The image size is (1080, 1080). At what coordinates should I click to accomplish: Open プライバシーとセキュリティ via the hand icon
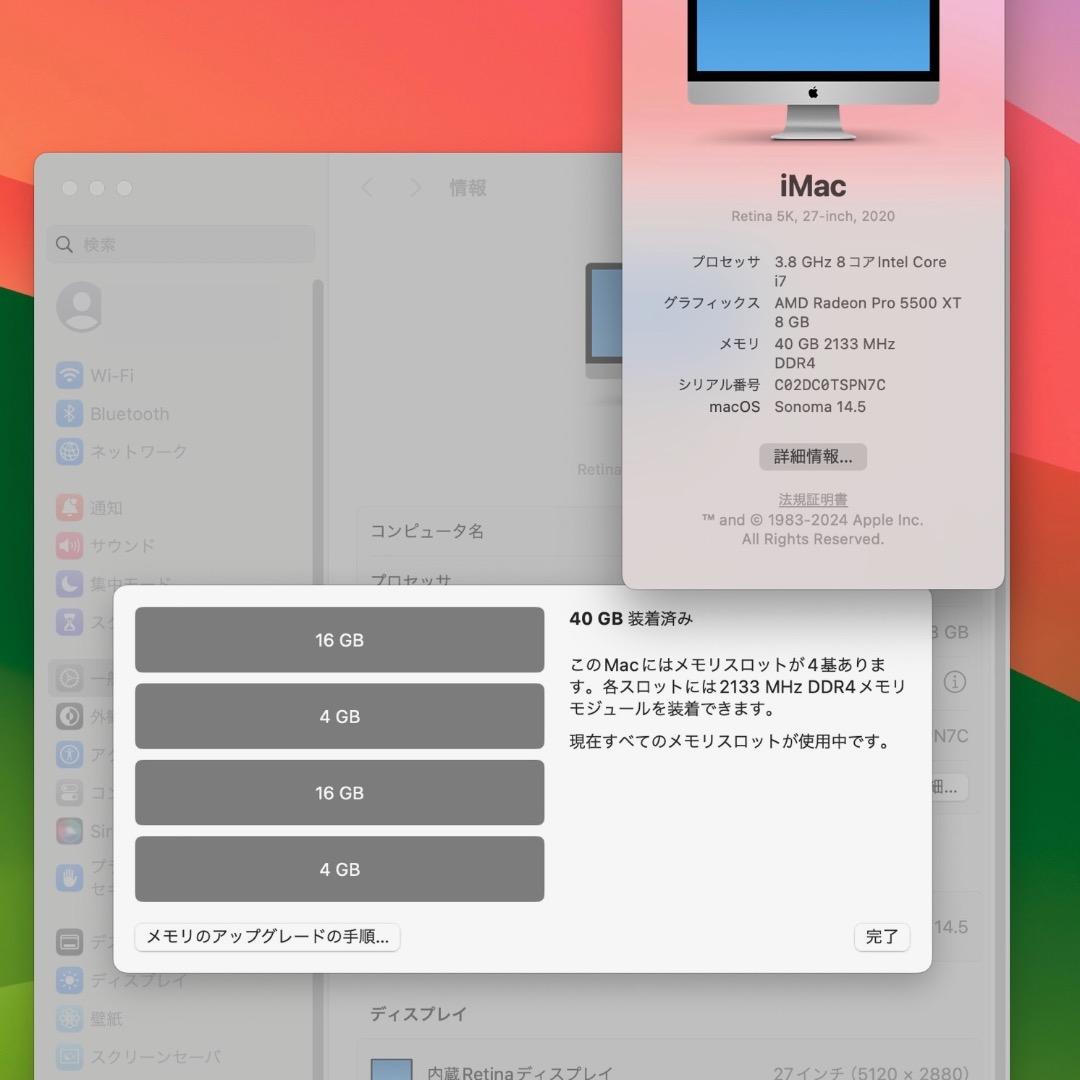tap(68, 876)
